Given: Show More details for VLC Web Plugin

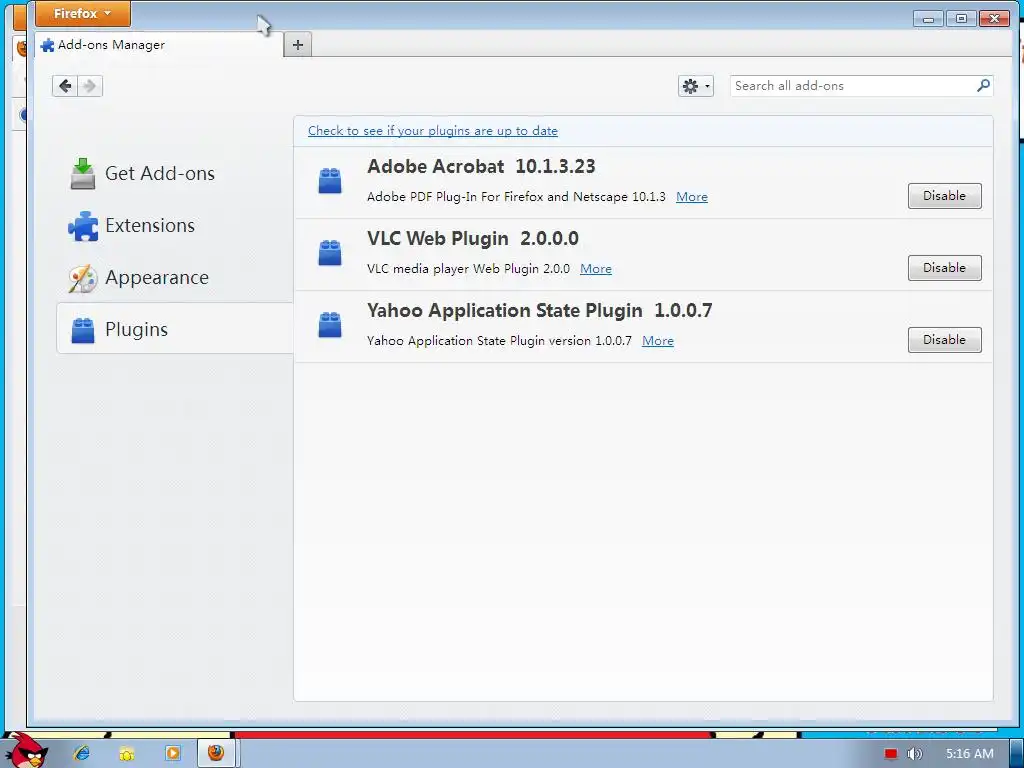Looking at the screenshot, I should (x=596, y=268).
